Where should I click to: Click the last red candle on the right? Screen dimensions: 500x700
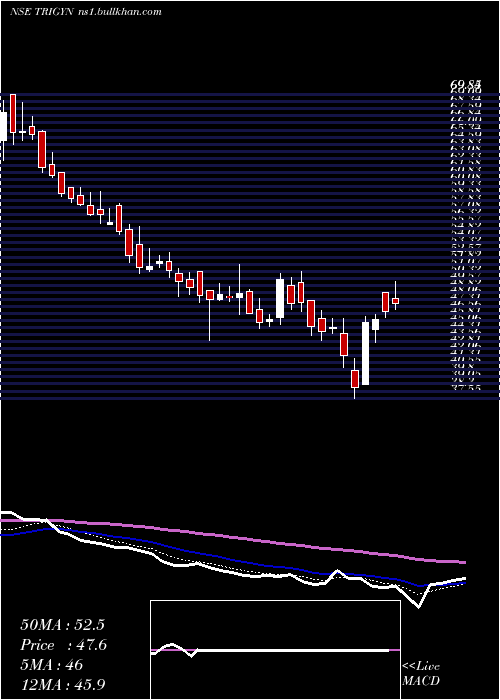click(x=396, y=301)
